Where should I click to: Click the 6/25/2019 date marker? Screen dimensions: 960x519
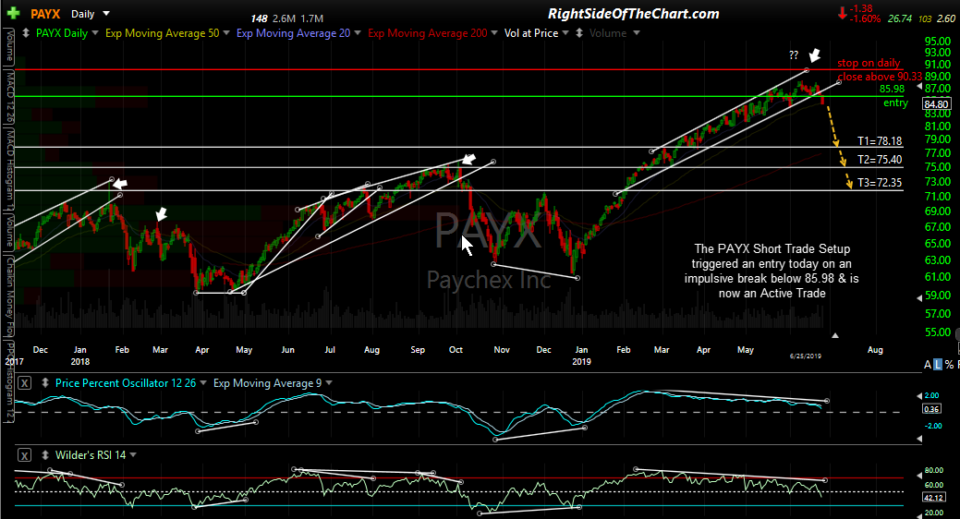pyautogui.click(x=805, y=356)
